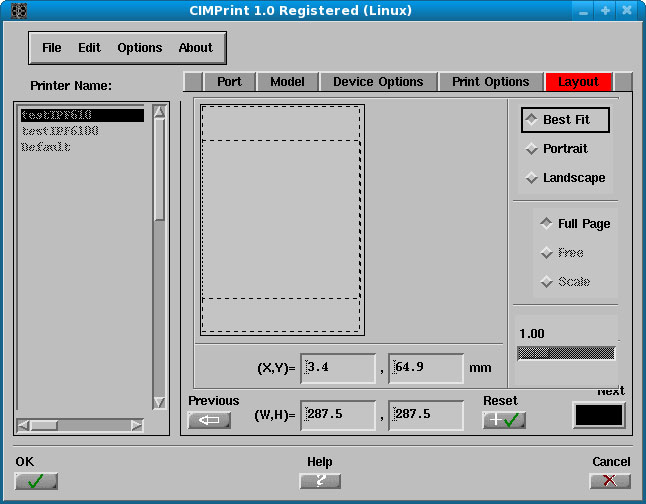Viewport: 646px width, 504px height.
Task: Open the Options menu
Action: [x=140, y=48]
